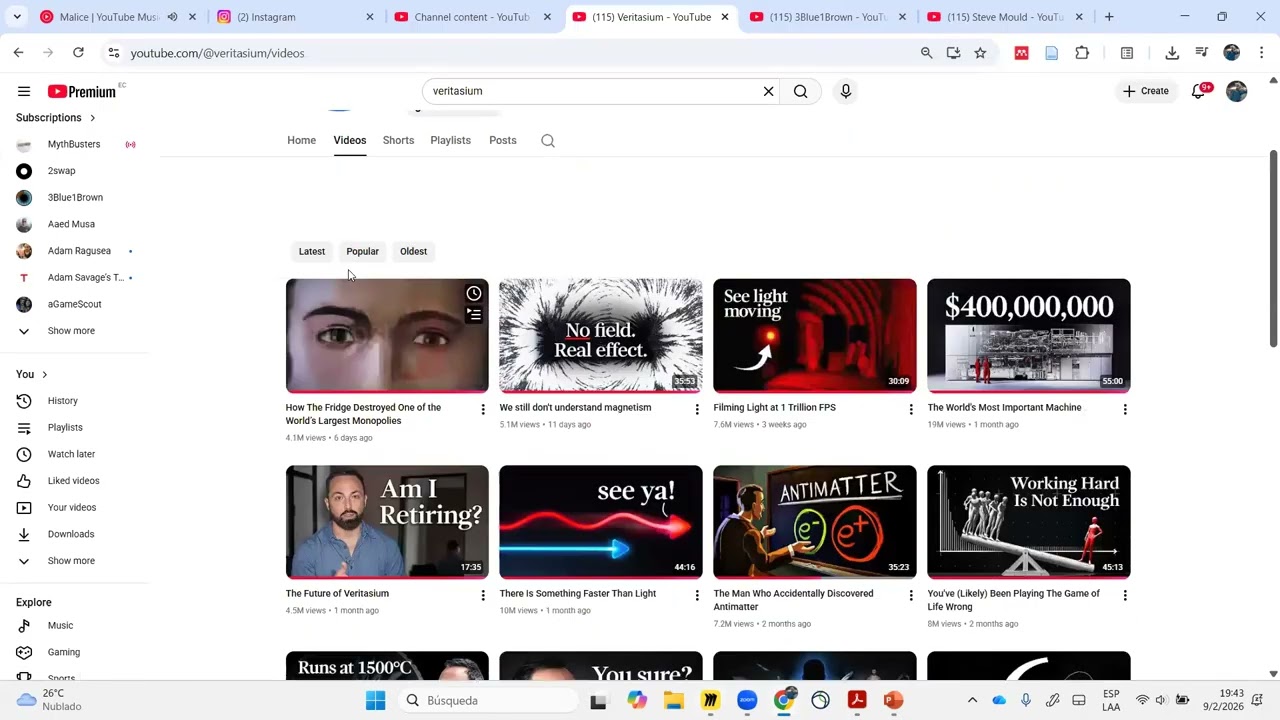Open a new browser tab
The image size is (1280, 720).
click(1109, 17)
